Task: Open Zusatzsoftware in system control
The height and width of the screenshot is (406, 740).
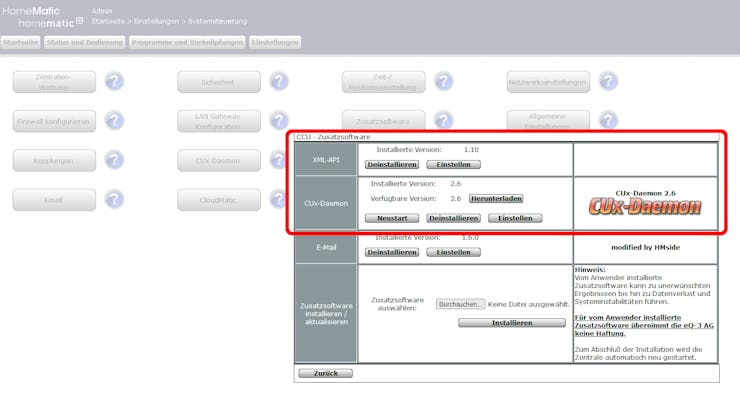Action: 384,120
